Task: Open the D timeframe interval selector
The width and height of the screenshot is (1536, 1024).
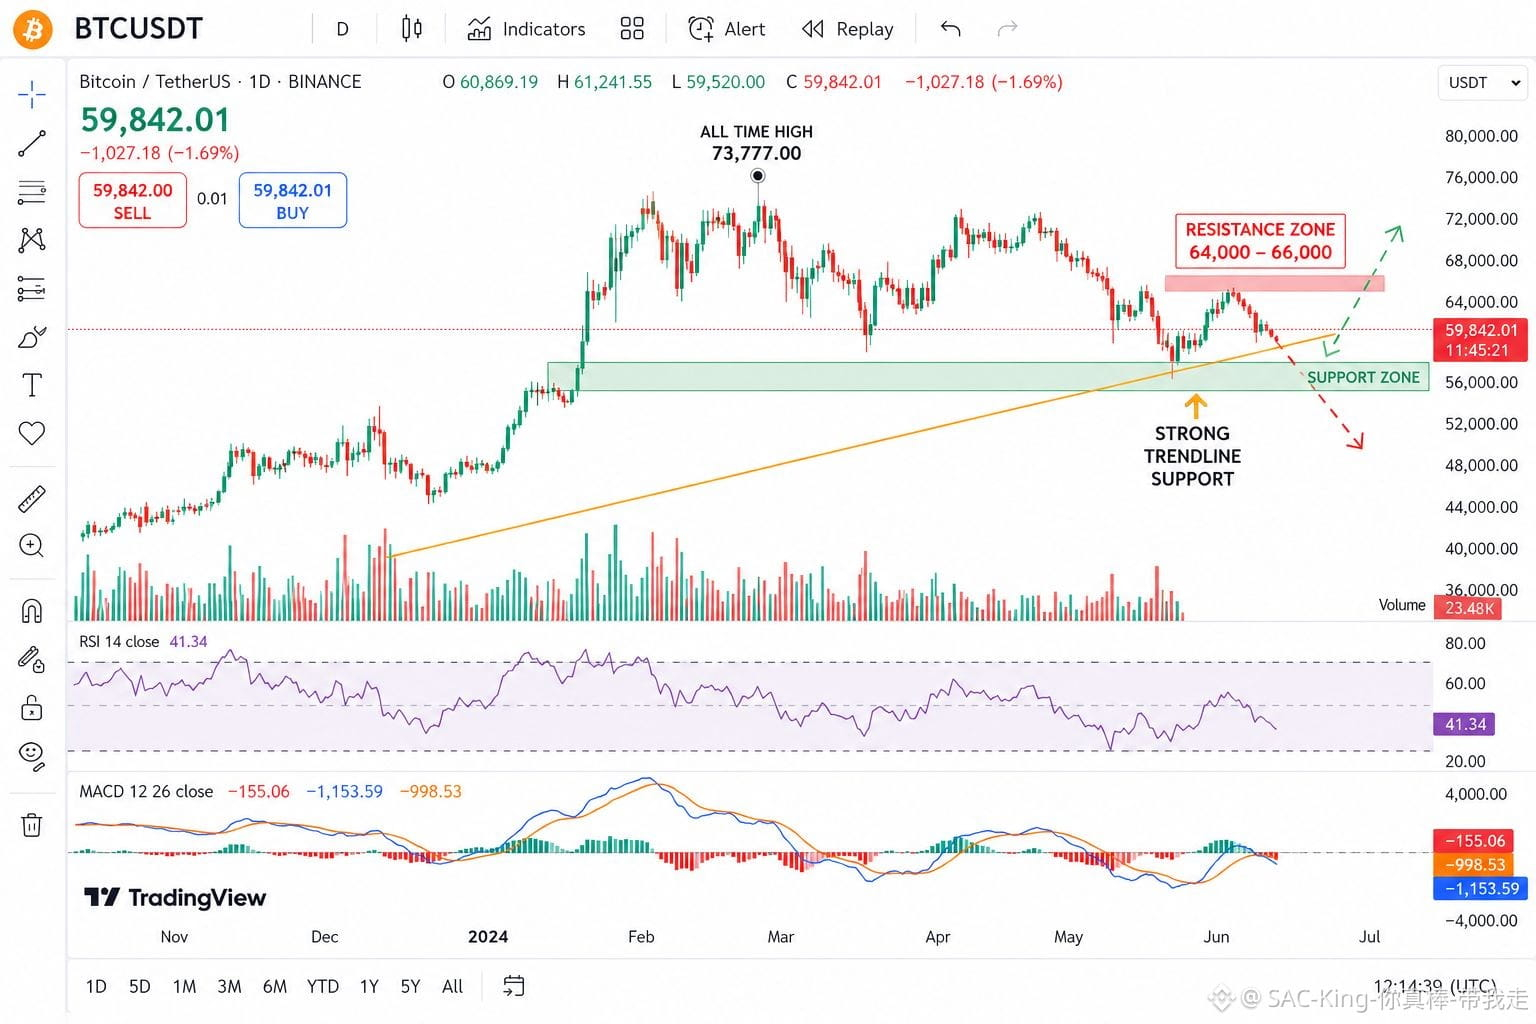Action: point(342,29)
